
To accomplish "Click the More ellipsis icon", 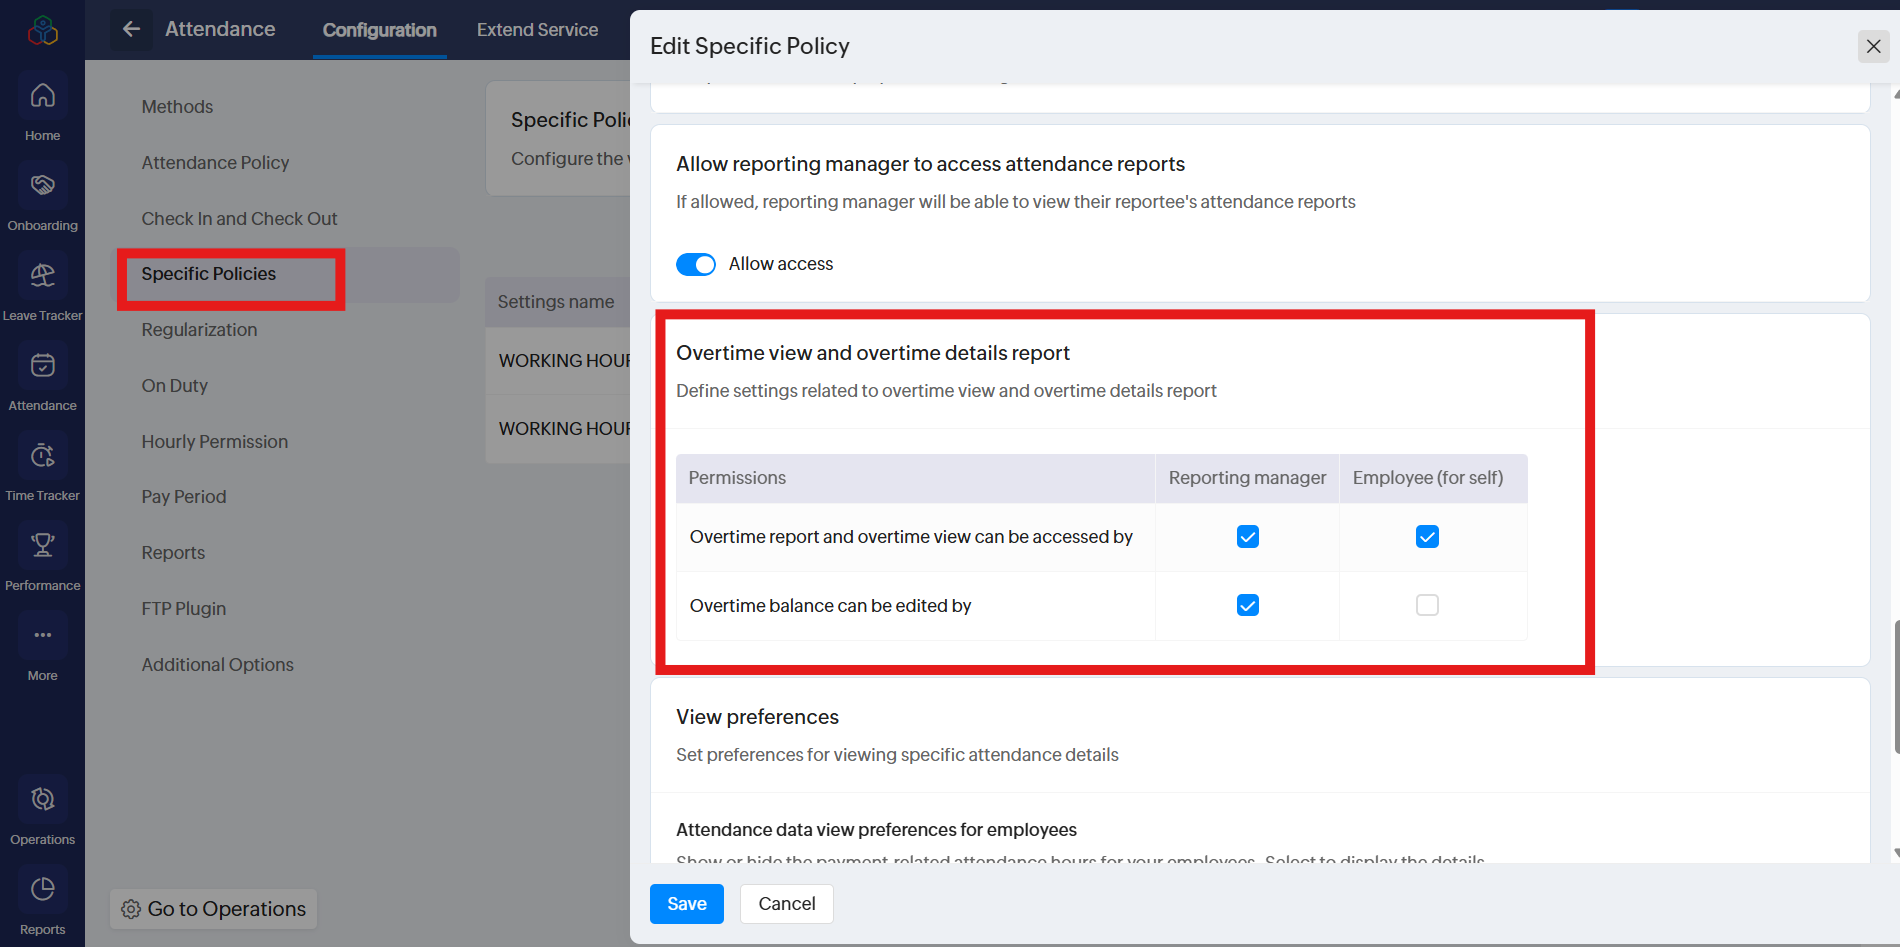I will (42, 636).
